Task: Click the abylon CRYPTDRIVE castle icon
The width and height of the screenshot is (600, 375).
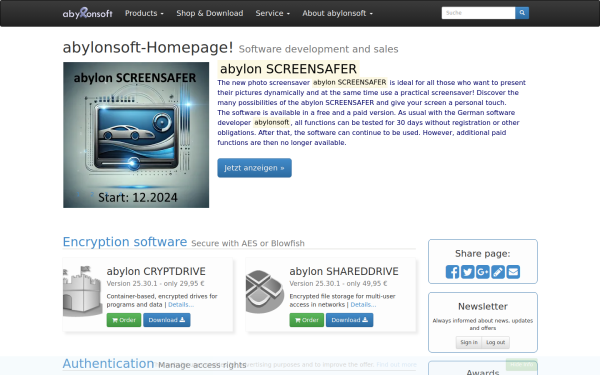Action: coord(83,291)
